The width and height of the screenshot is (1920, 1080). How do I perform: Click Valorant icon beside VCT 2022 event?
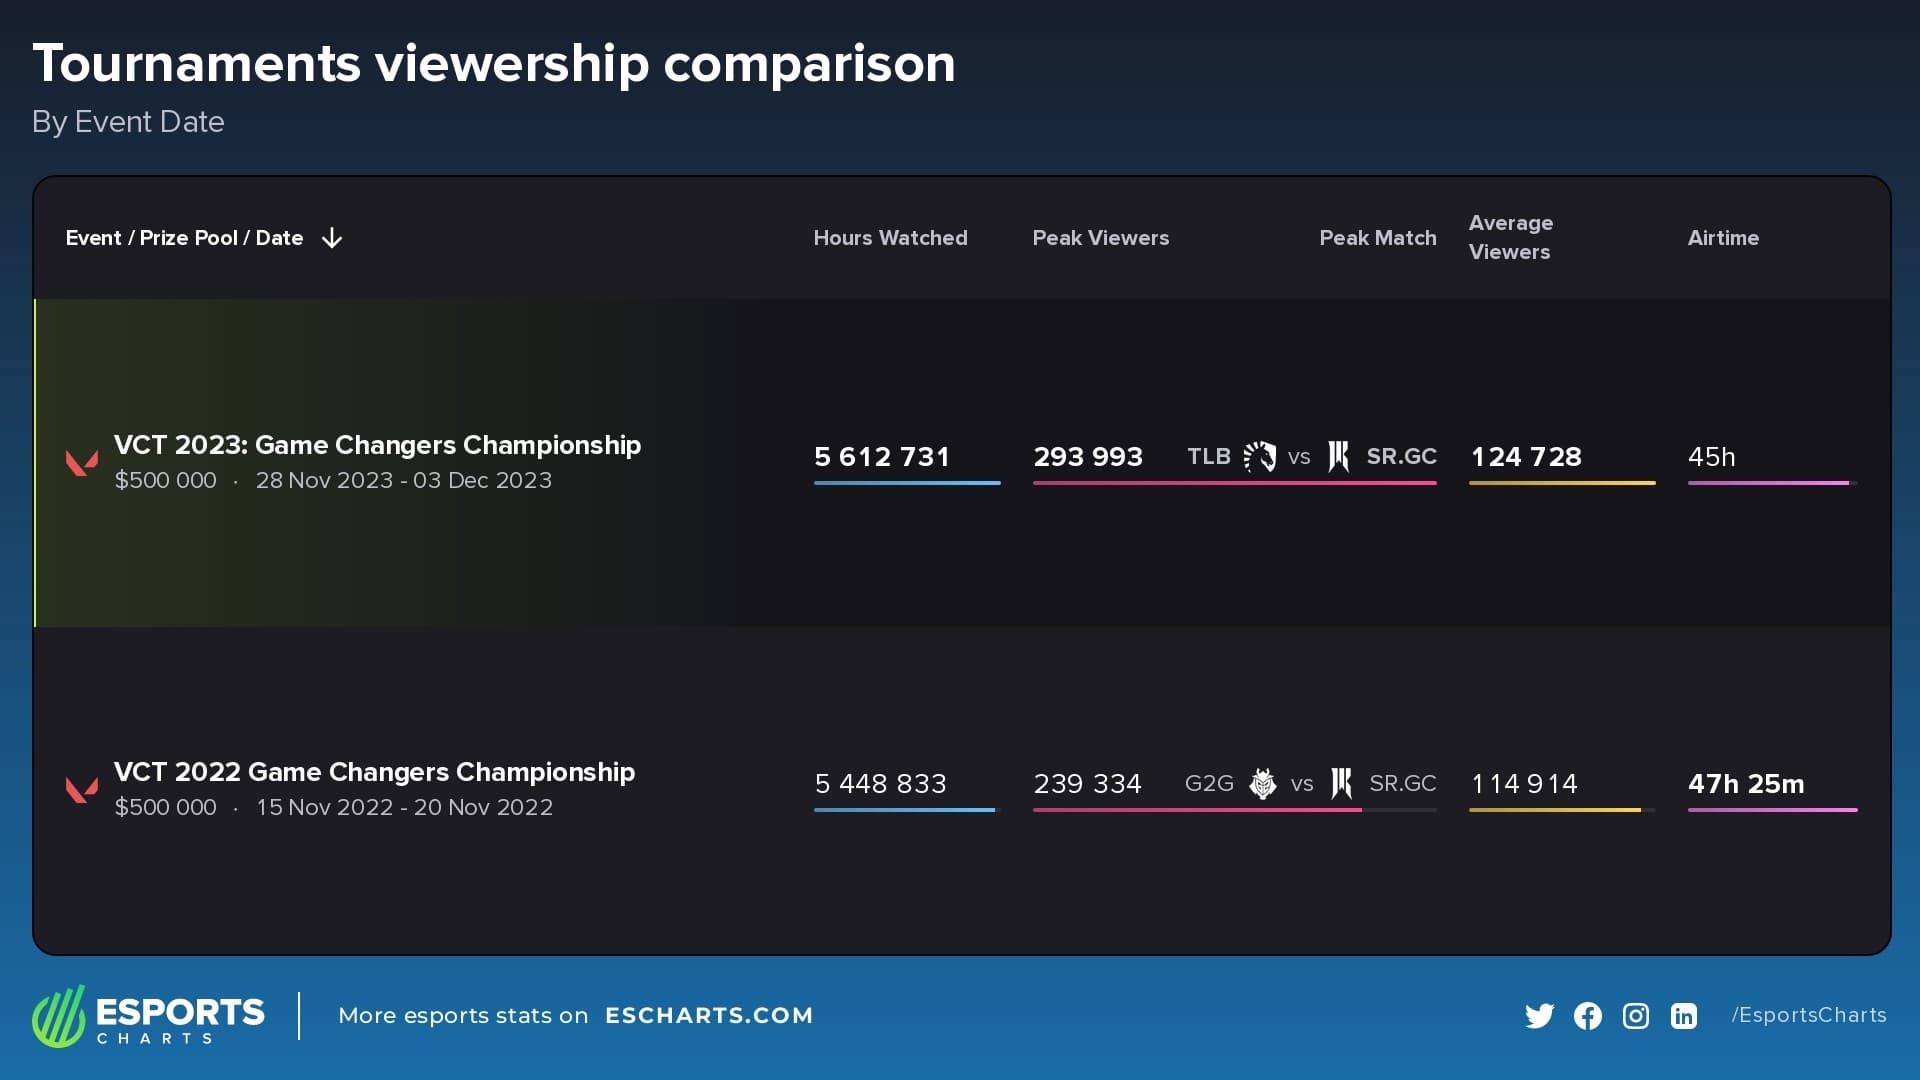[82, 789]
